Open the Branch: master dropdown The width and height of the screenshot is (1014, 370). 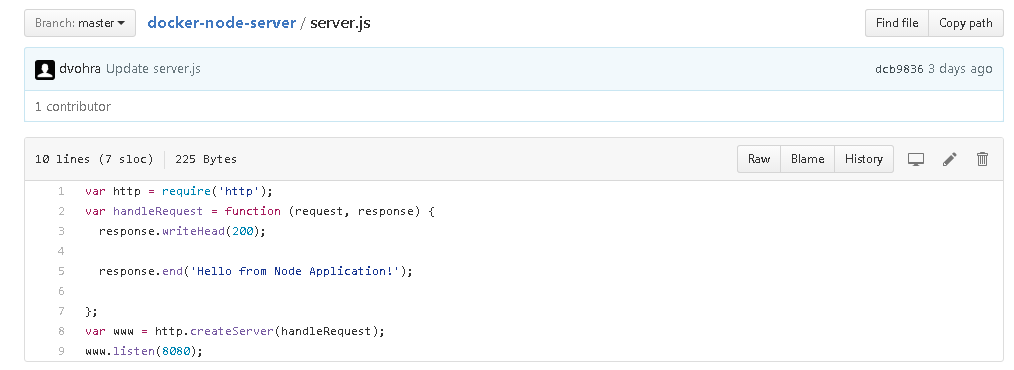[x=80, y=23]
